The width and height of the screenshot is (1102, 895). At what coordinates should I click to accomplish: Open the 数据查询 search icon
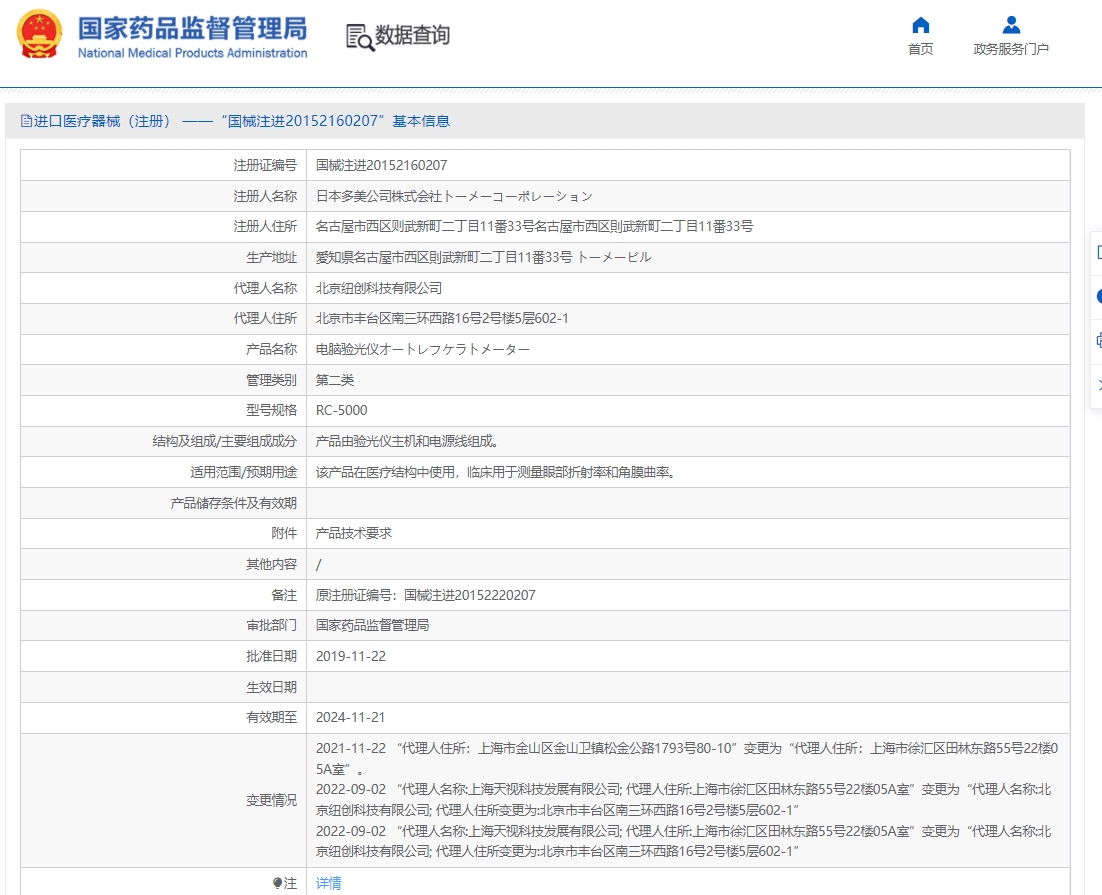pos(360,37)
